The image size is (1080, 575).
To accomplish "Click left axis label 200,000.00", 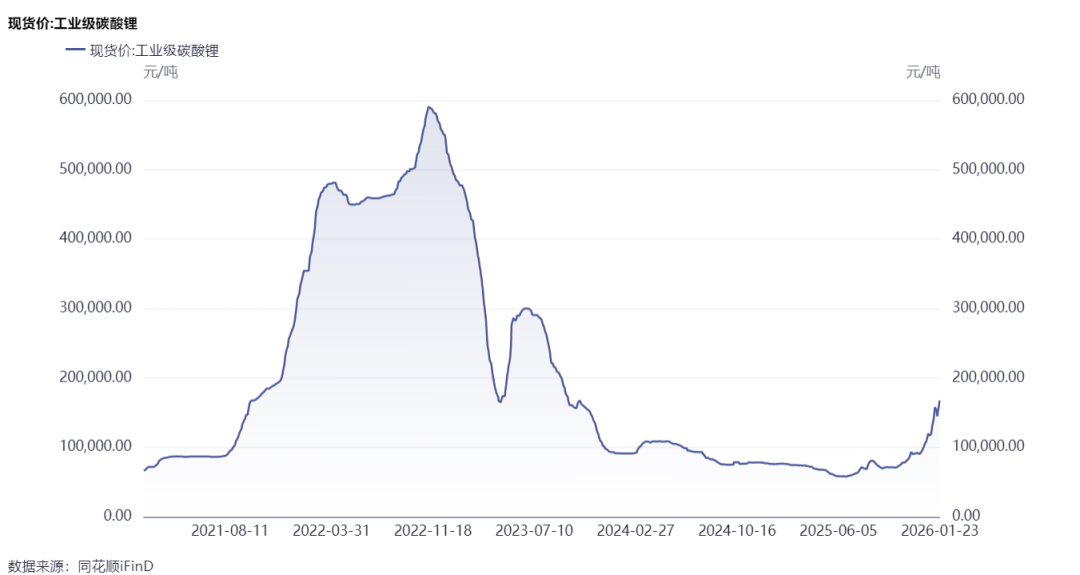I will coord(95,377).
